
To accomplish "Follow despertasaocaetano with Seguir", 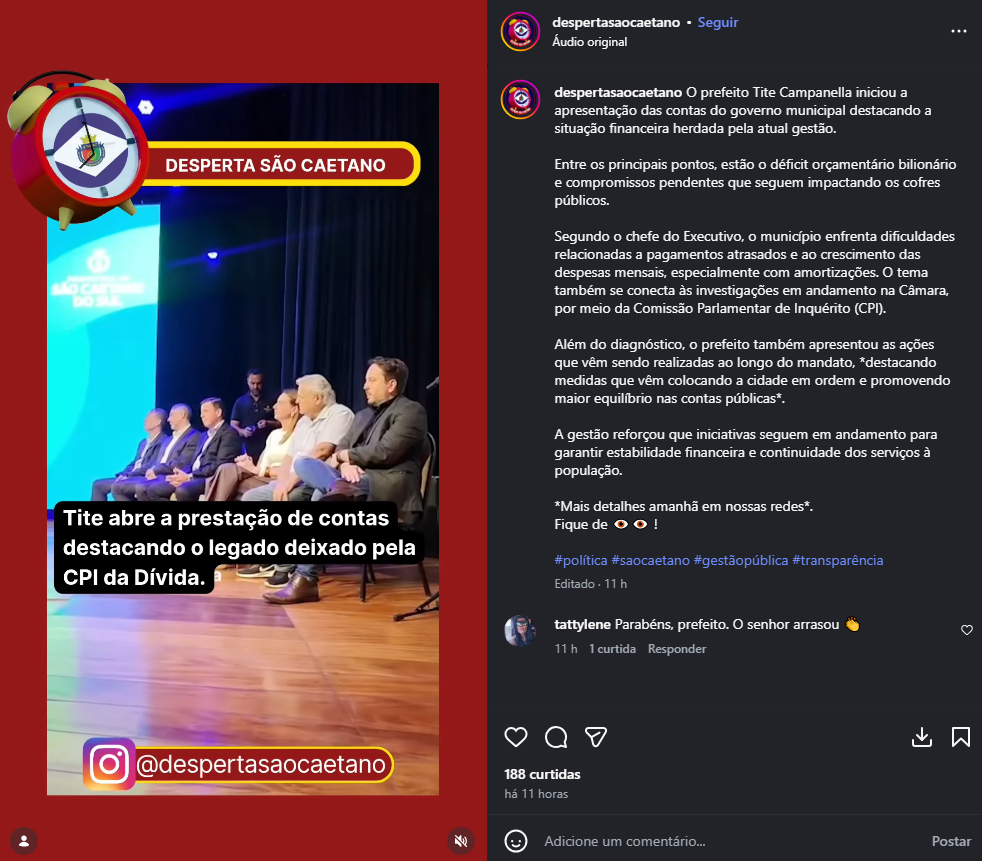I will pyautogui.click(x=718, y=23).
